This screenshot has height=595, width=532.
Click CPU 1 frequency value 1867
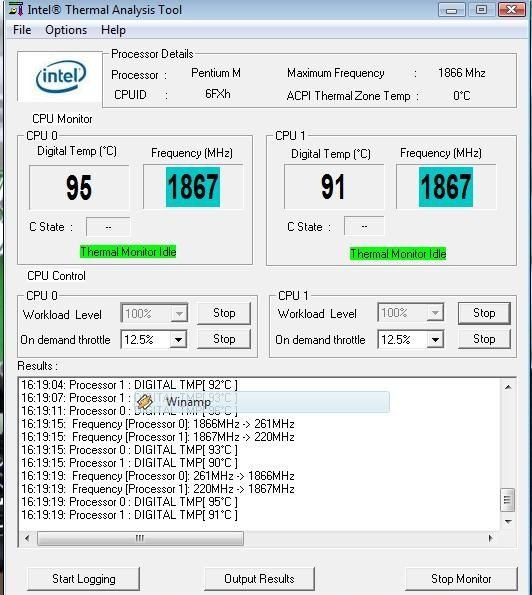click(446, 187)
